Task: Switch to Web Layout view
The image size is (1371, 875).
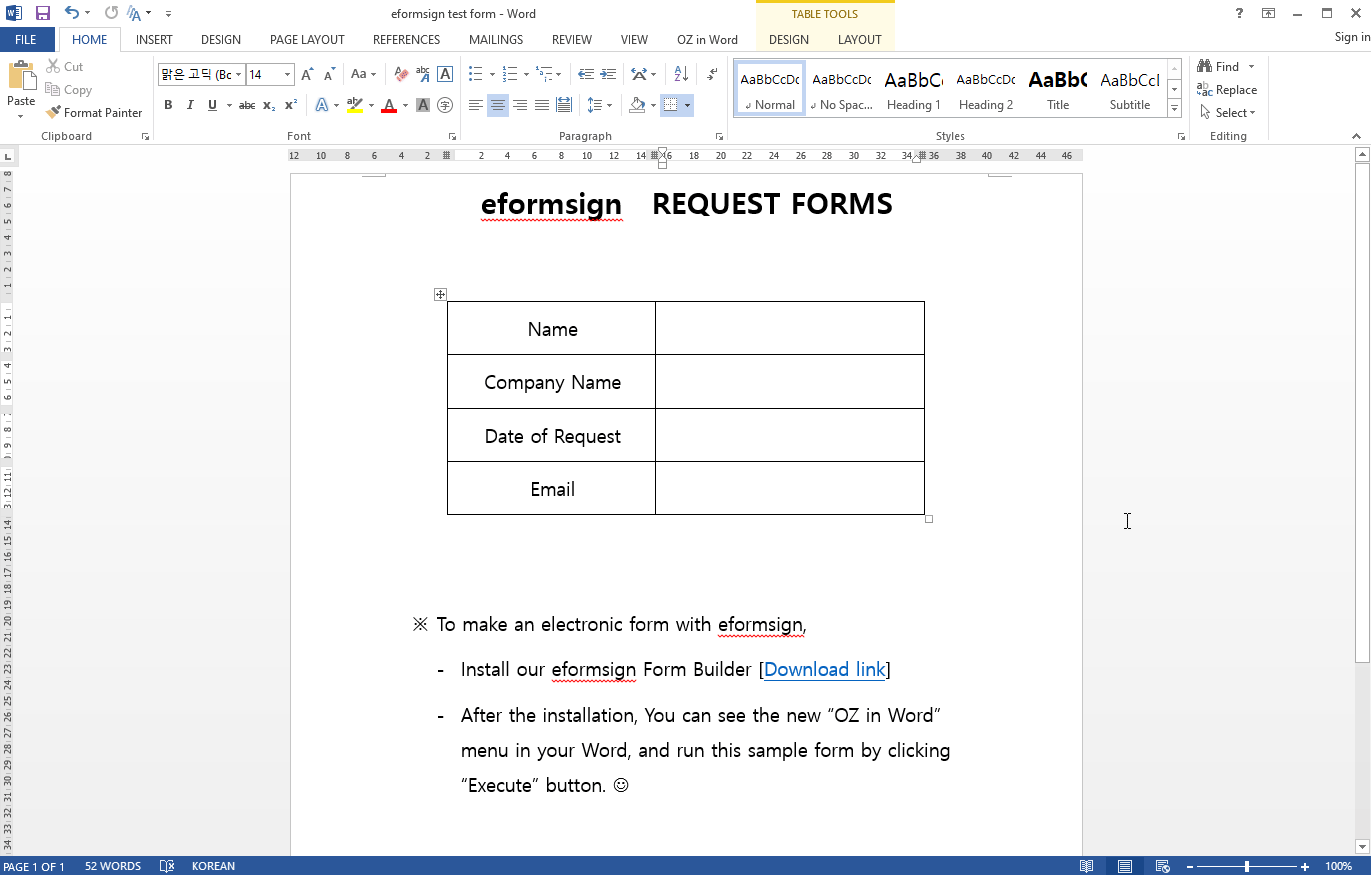Action: [x=1163, y=866]
